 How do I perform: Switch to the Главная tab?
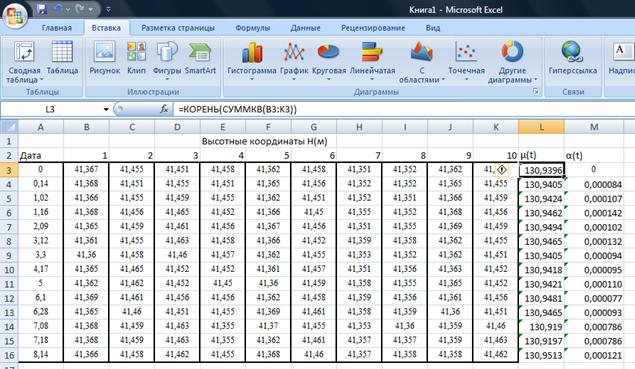click(x=56, y=28)
